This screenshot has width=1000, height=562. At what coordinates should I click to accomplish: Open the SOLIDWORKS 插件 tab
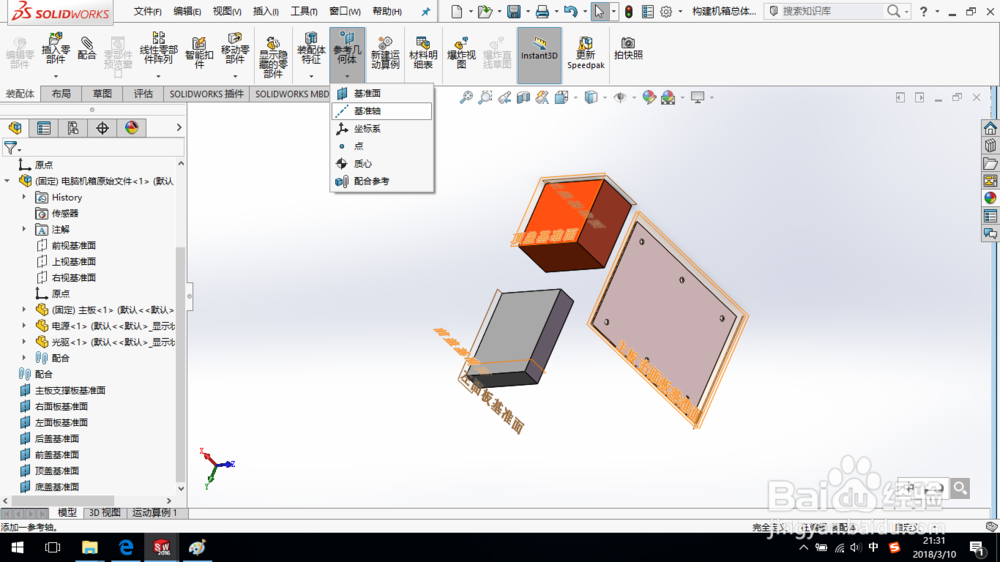tap(207, 94)
